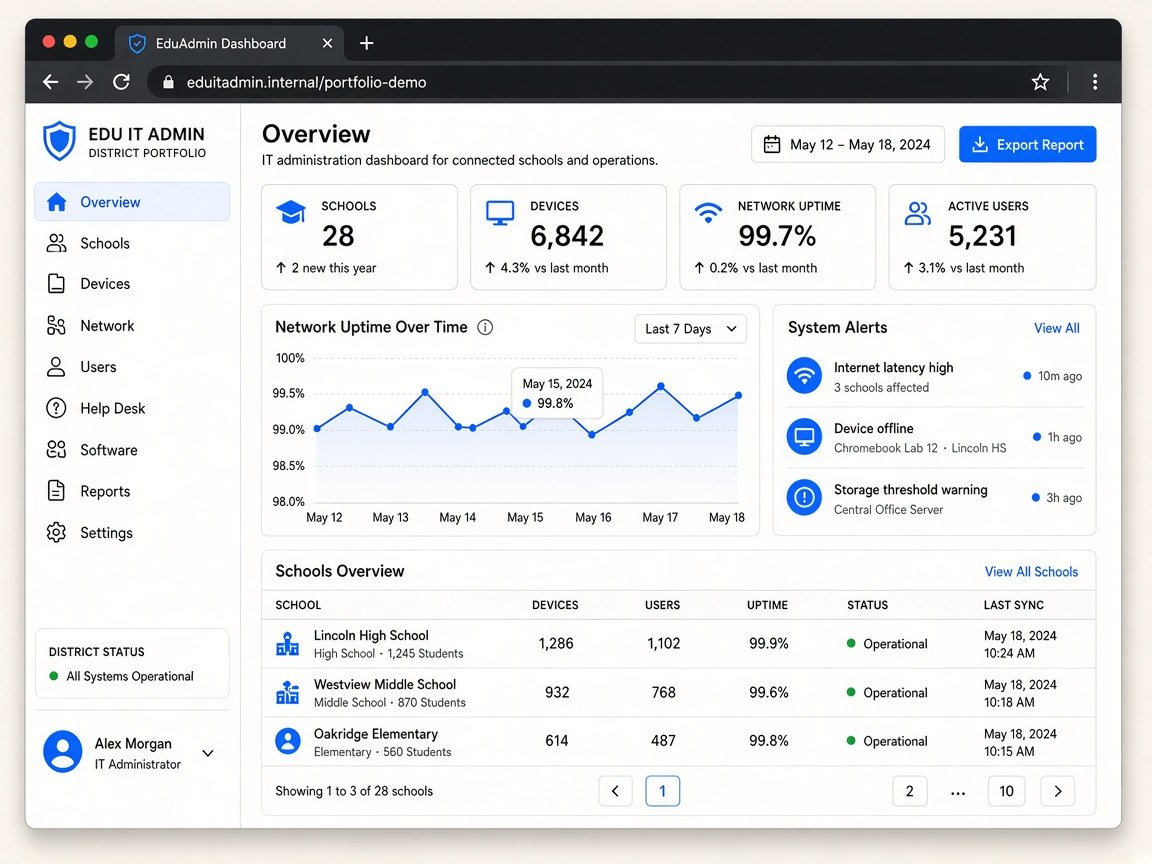Click the browser forward arrow
This screenshot has width=1152, height=864.
(x=85, y=82)
